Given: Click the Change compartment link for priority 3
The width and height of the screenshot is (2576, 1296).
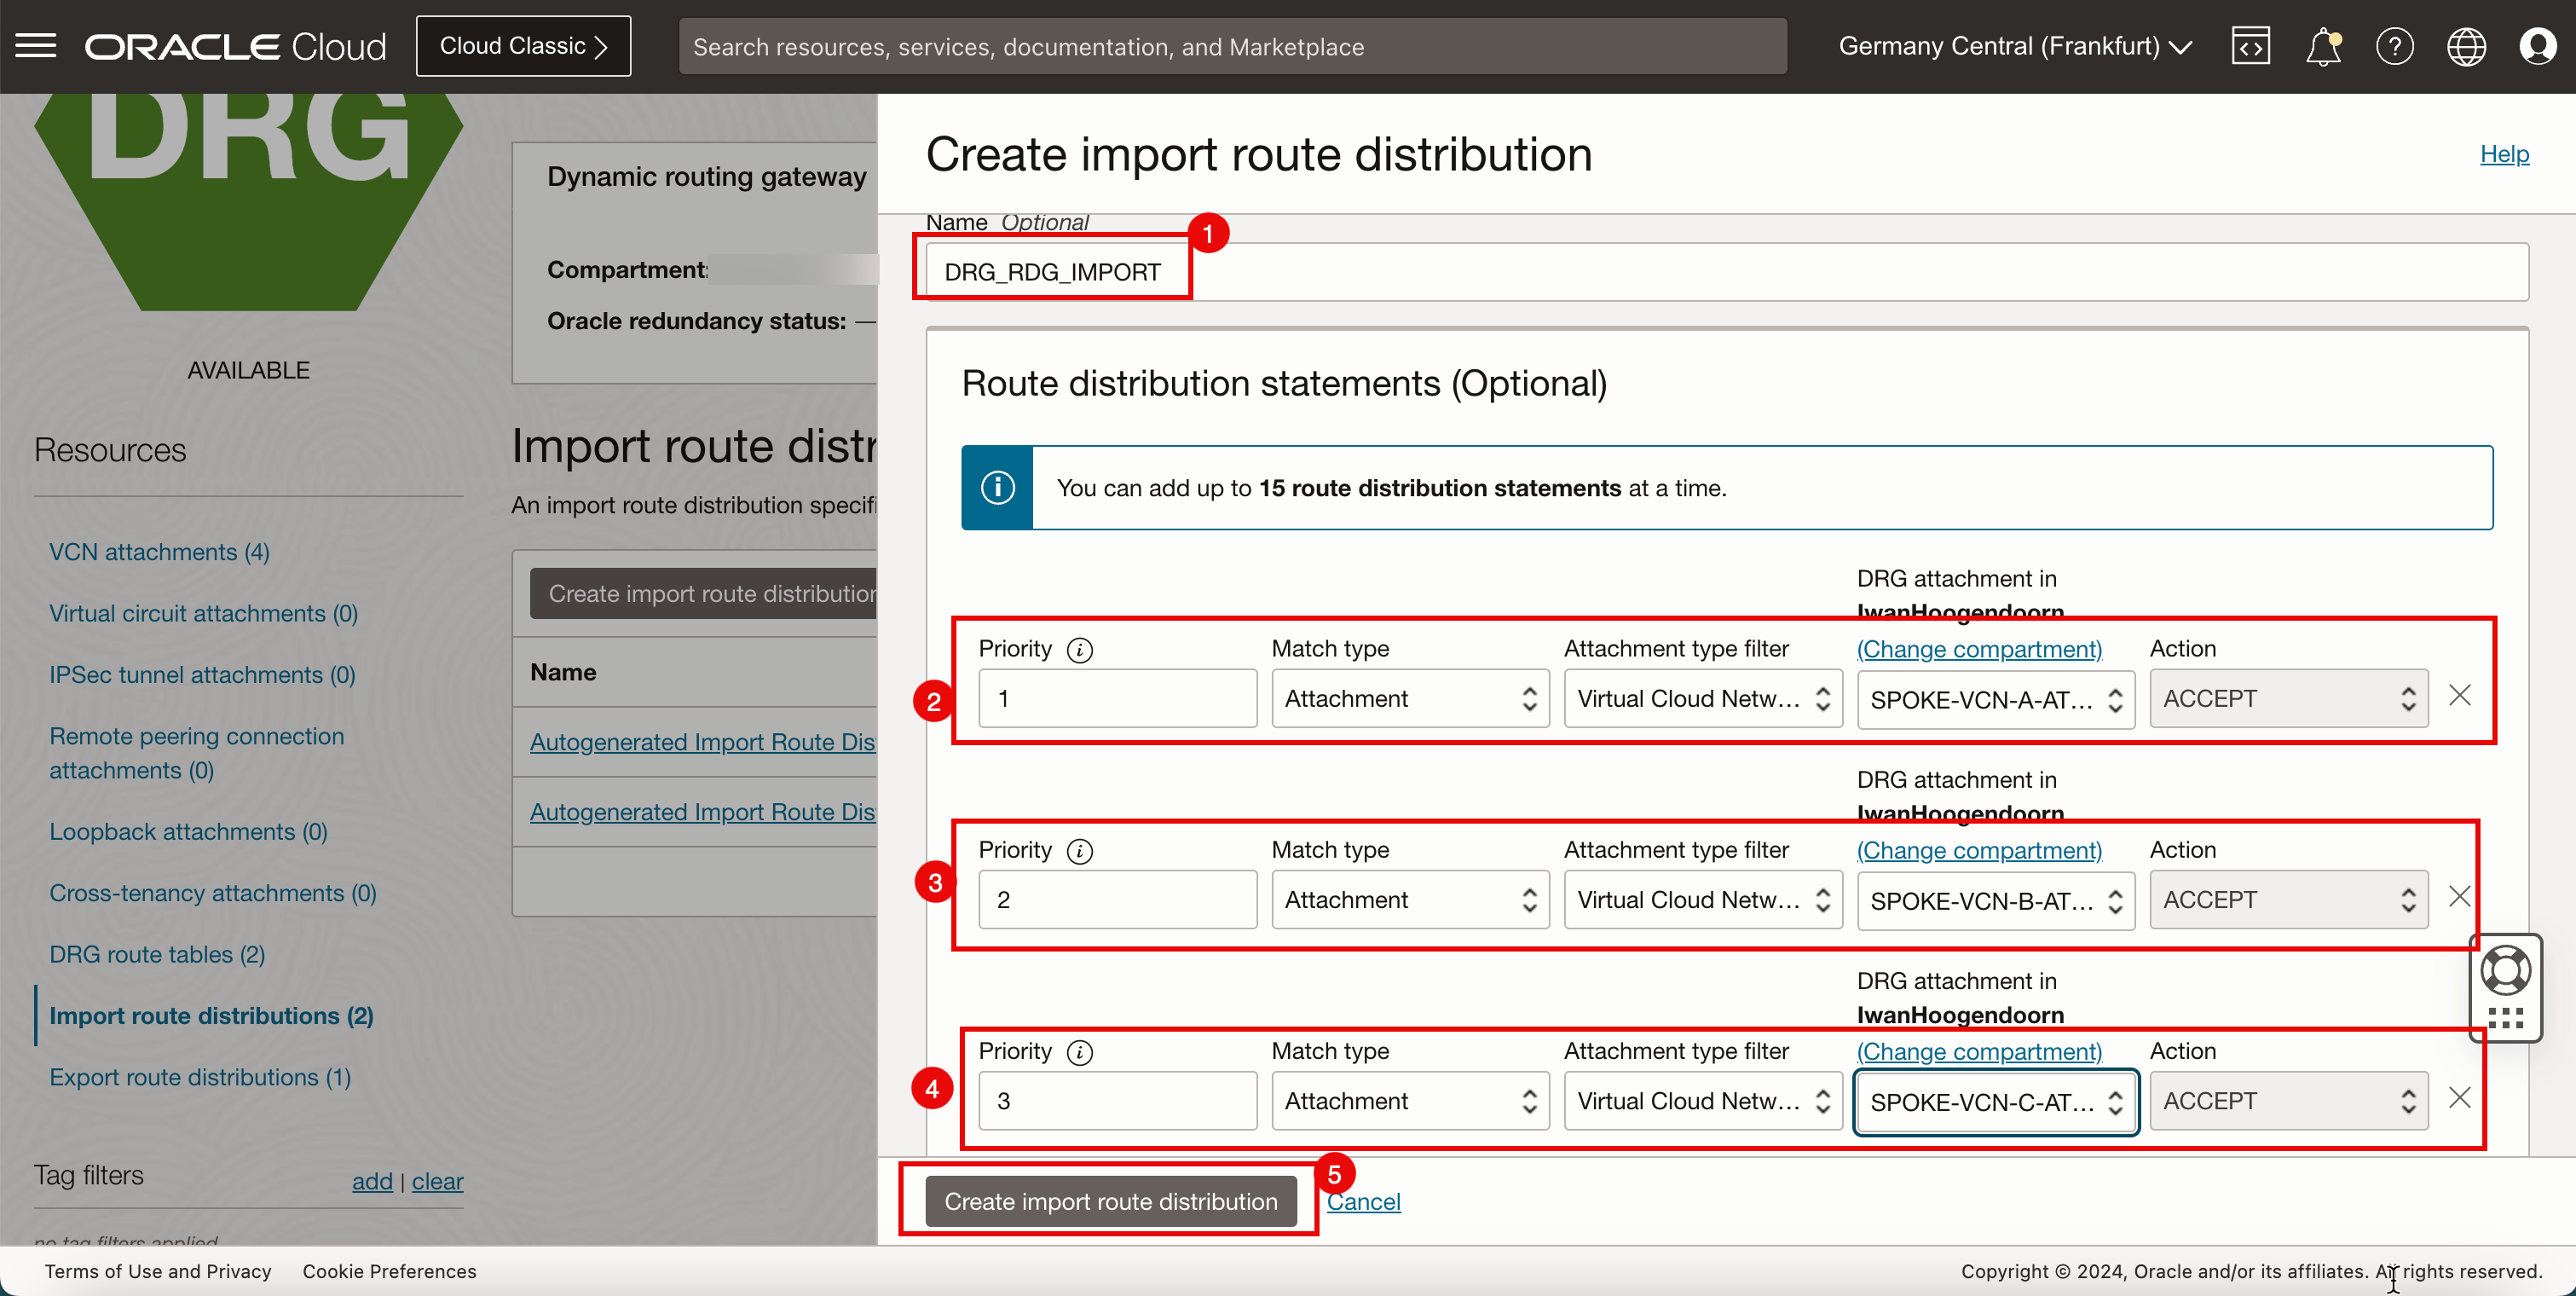Looking at the screenshot, I should (1979, 1050).
